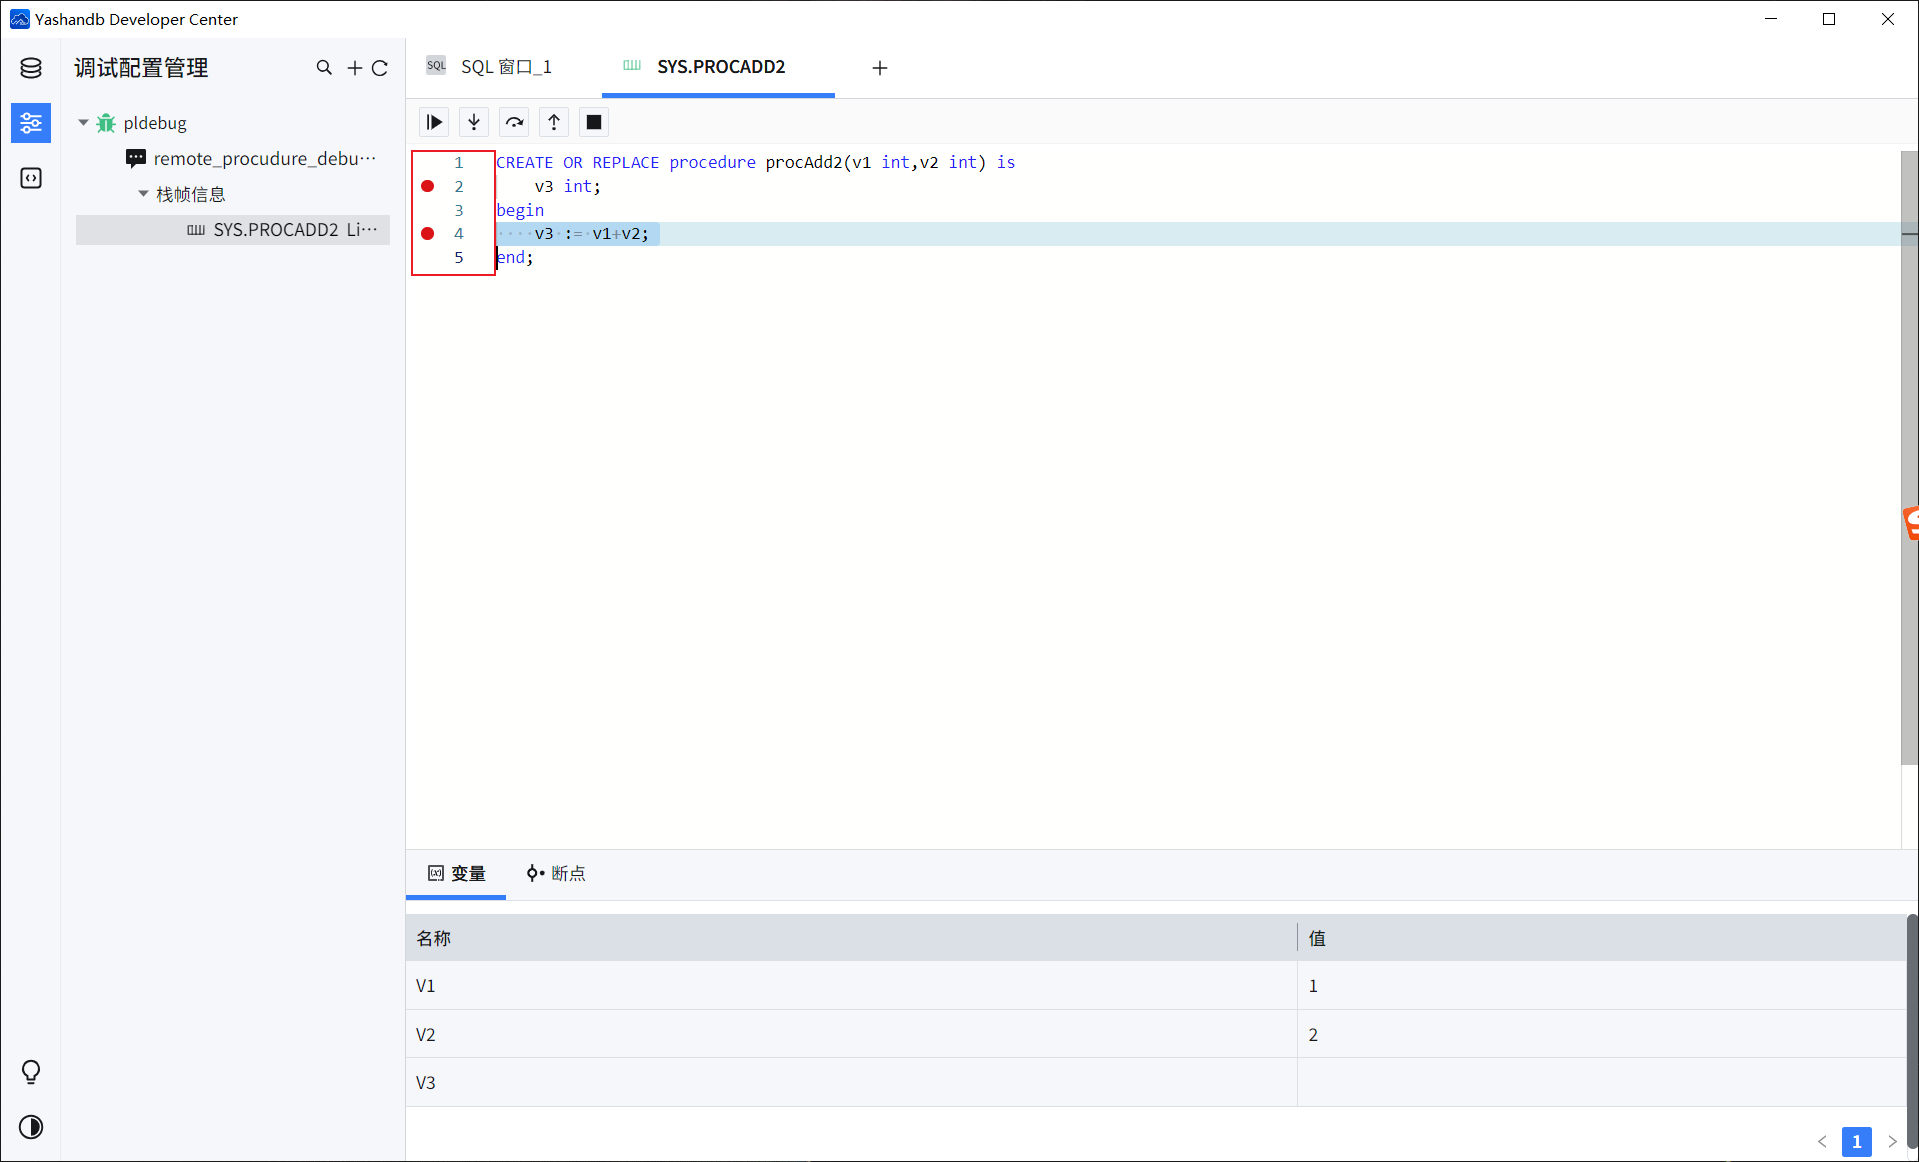Viewport: 1919px width, 1162px height.
Task: Click line number 3 in gutter
Action: point(459,210)
